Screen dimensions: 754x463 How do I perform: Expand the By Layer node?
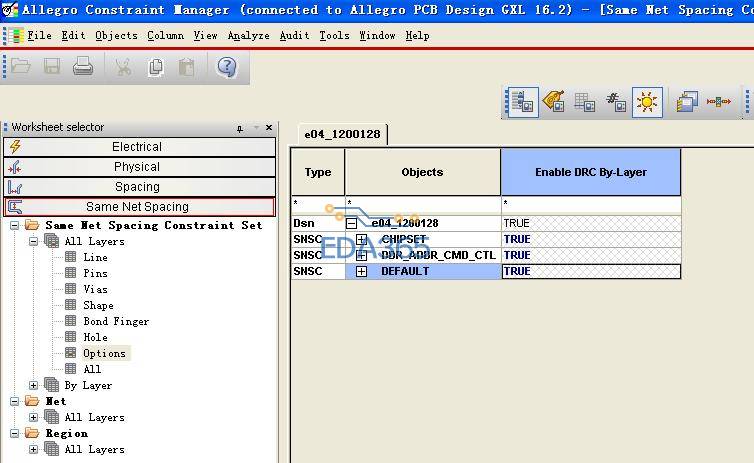[x=33, y=385]
